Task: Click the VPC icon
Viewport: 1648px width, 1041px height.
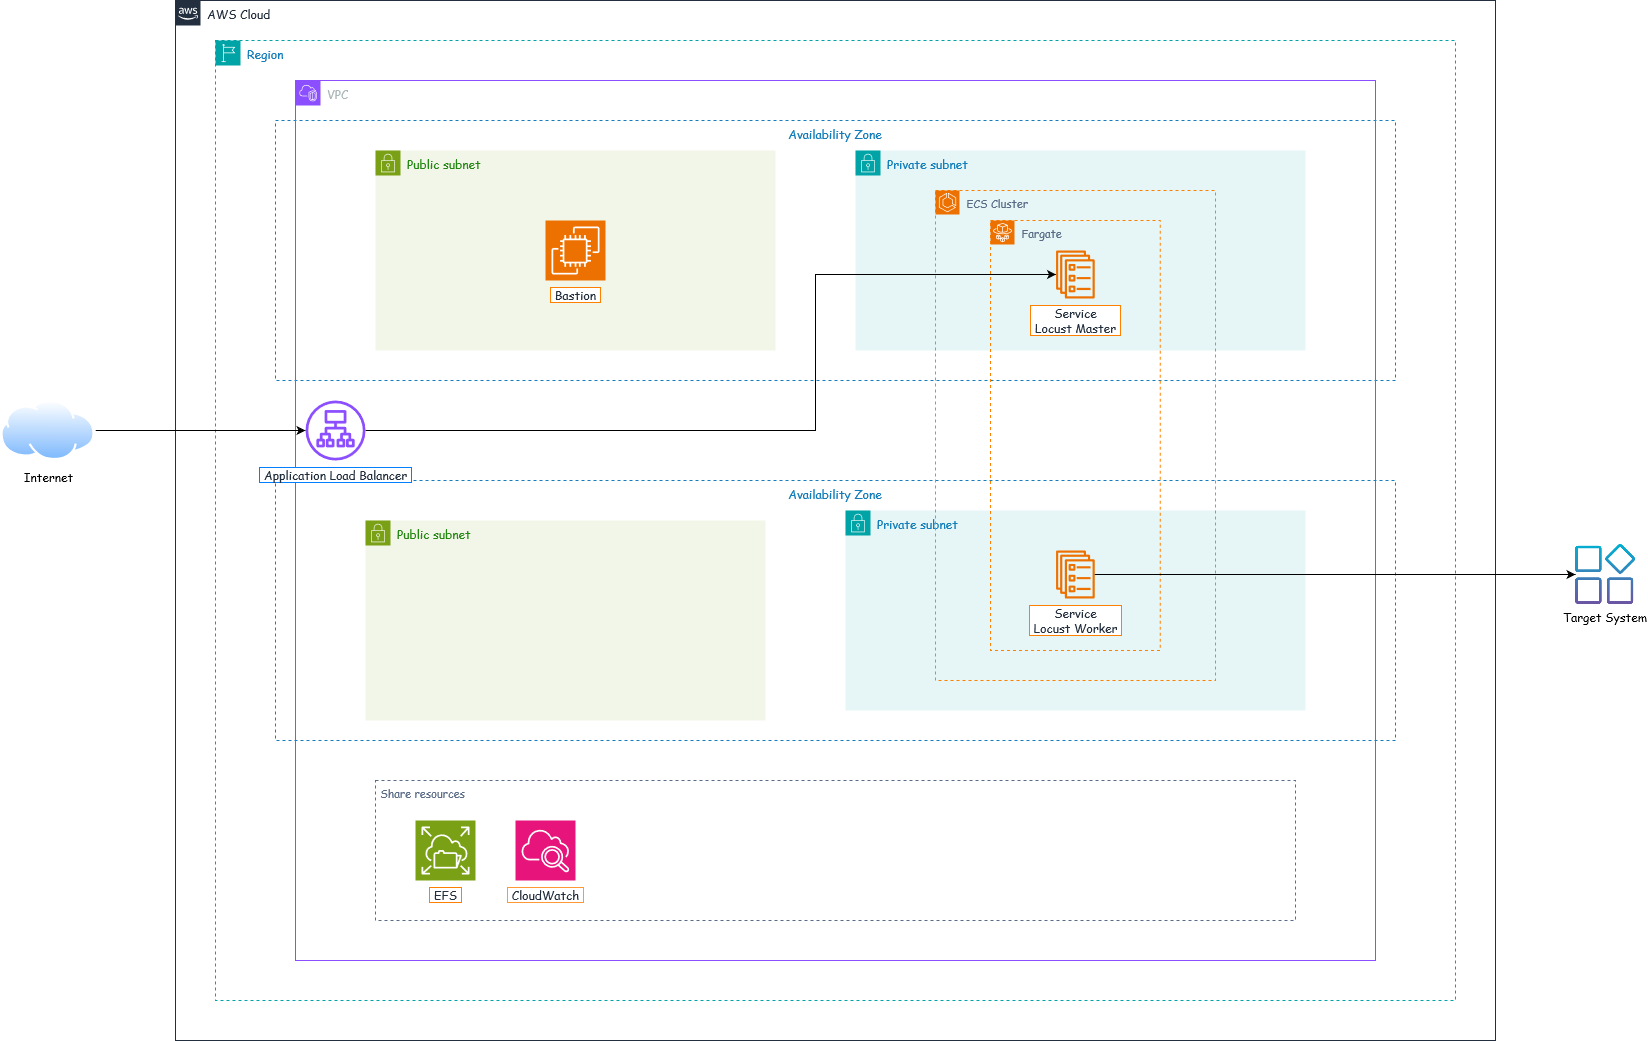Action: pos(308,93)
